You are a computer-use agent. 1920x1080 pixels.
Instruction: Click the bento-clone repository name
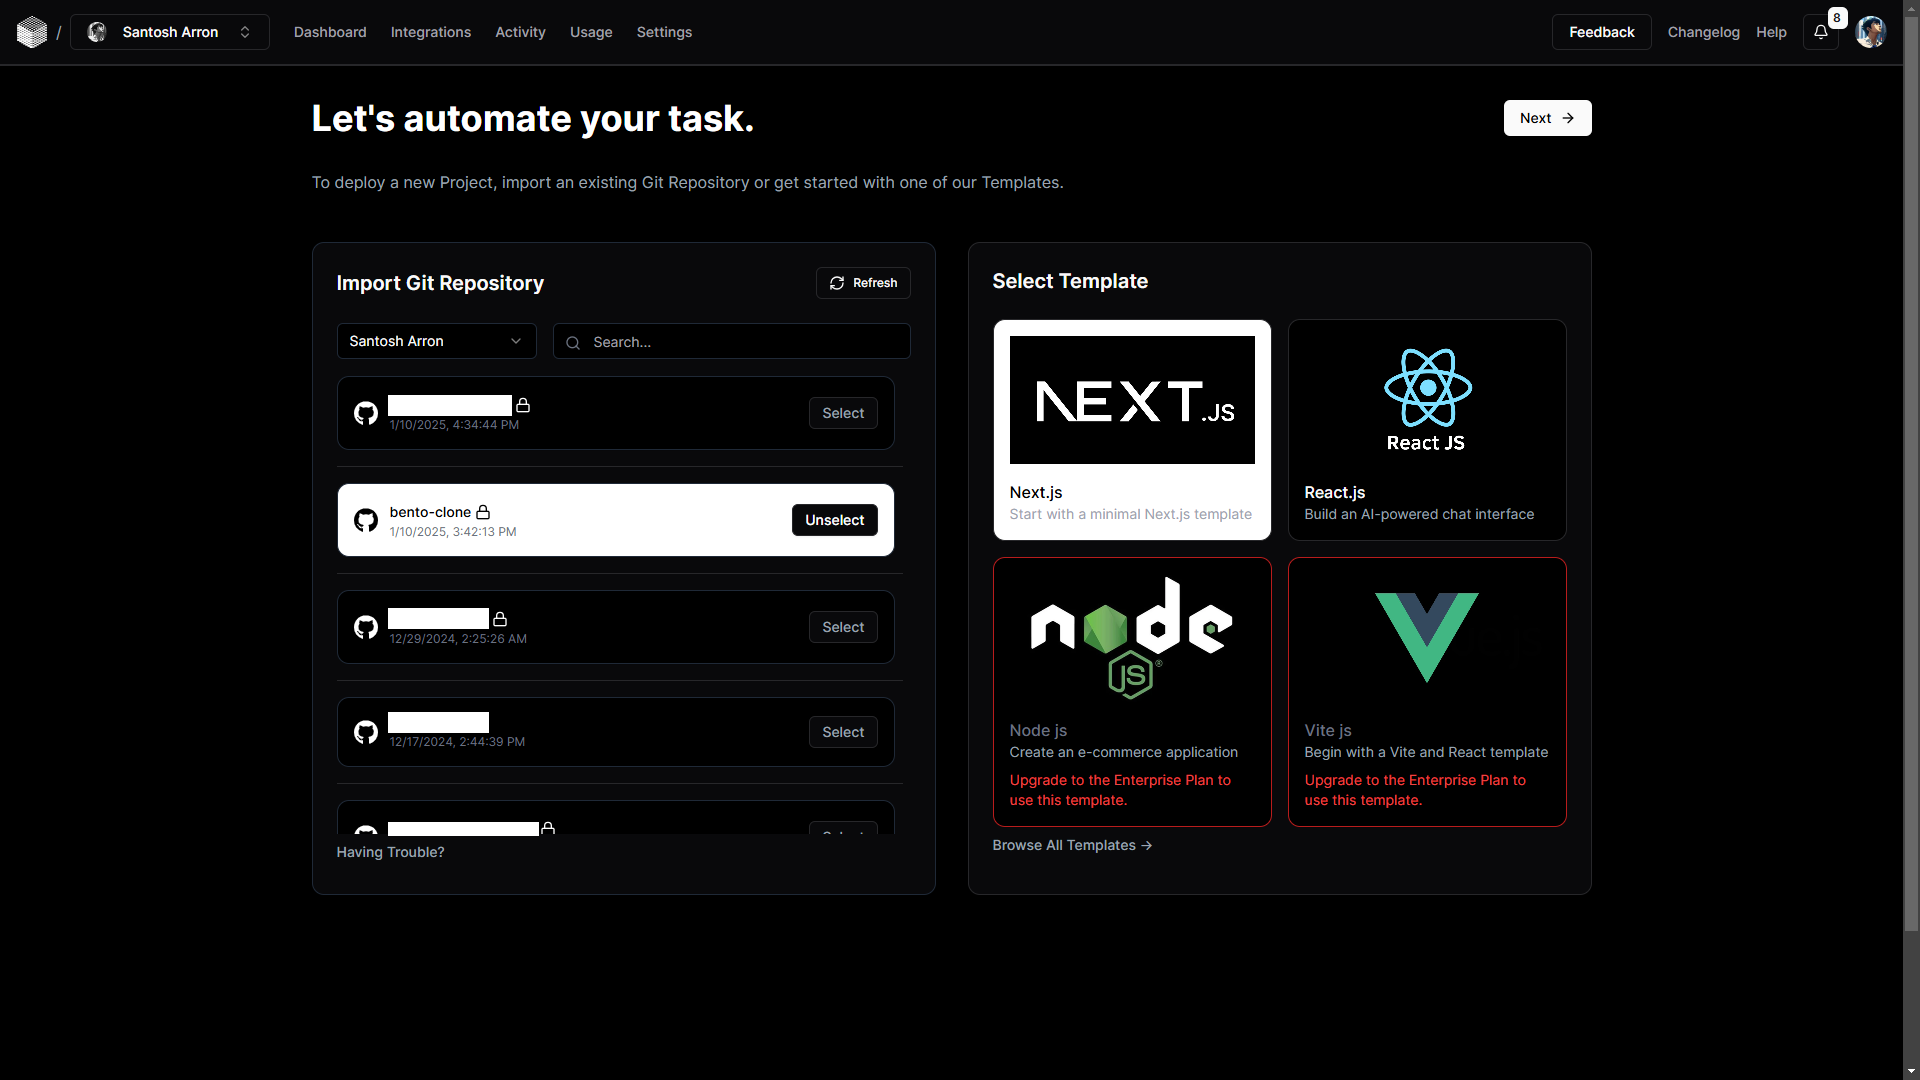430,512
